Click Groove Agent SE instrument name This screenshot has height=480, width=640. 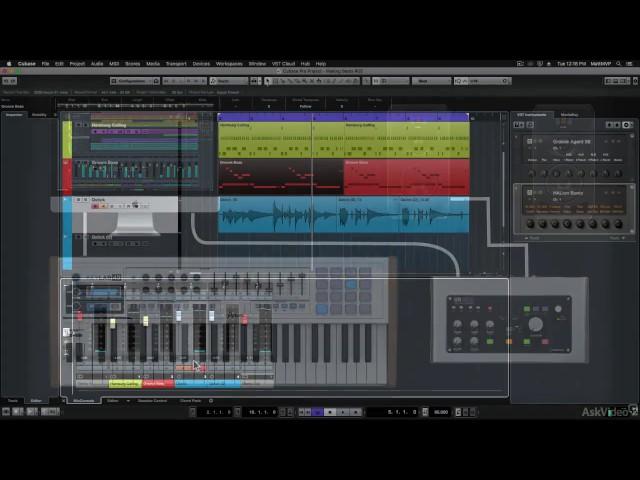pos(571,142)
